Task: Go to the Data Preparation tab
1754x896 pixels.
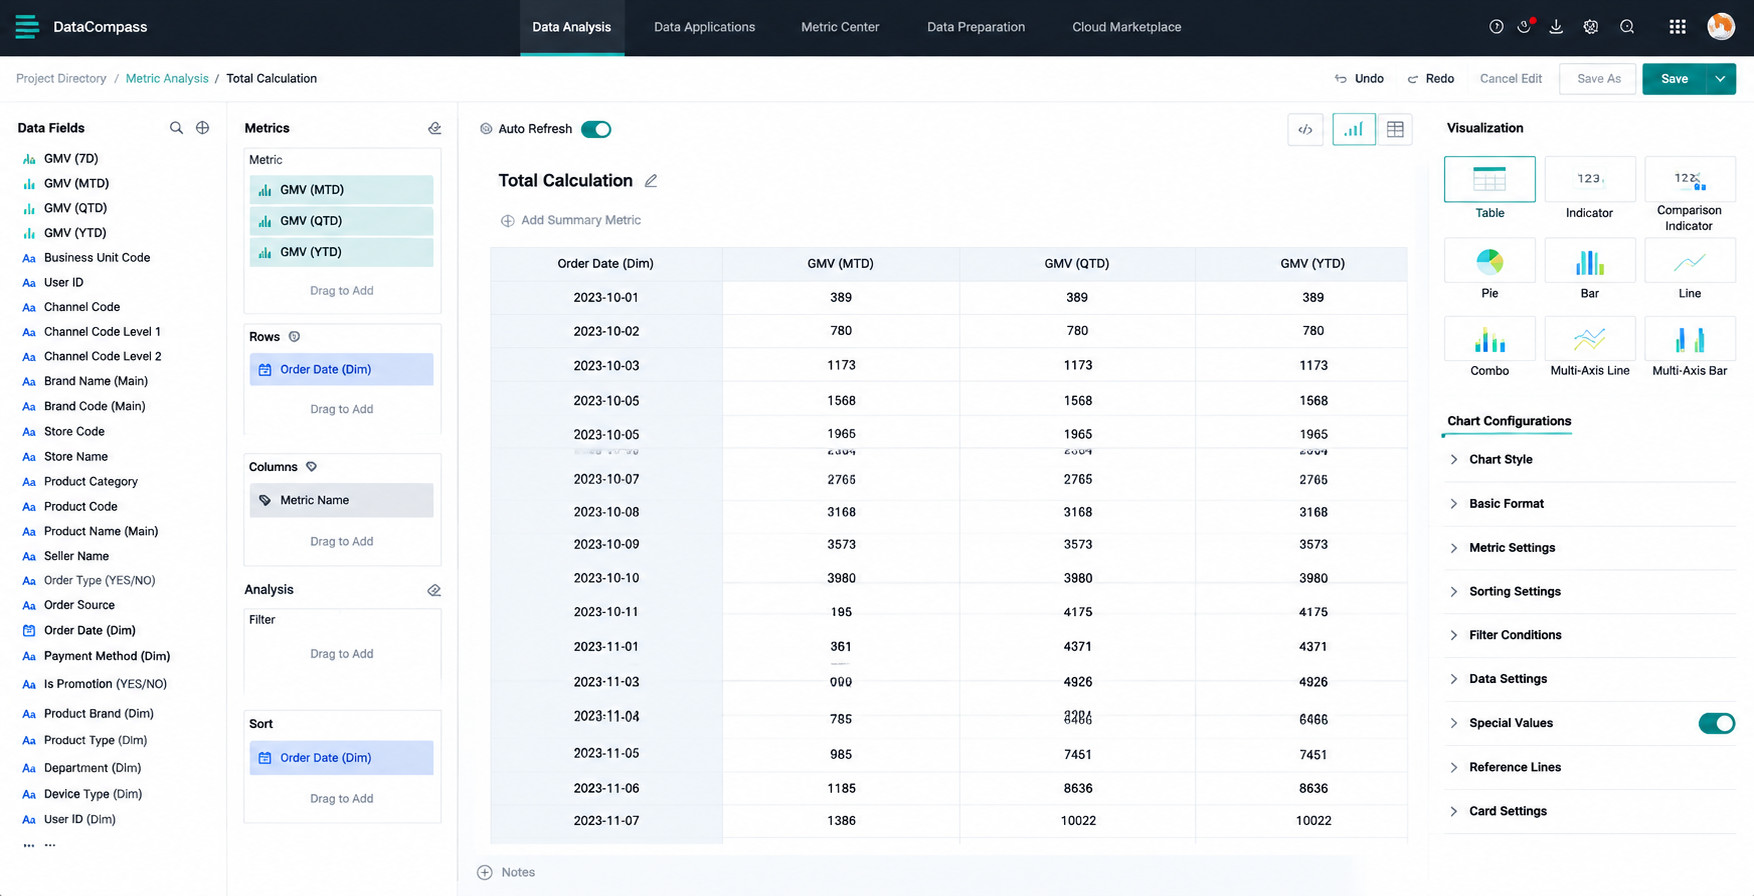Action: pos(976,27)
